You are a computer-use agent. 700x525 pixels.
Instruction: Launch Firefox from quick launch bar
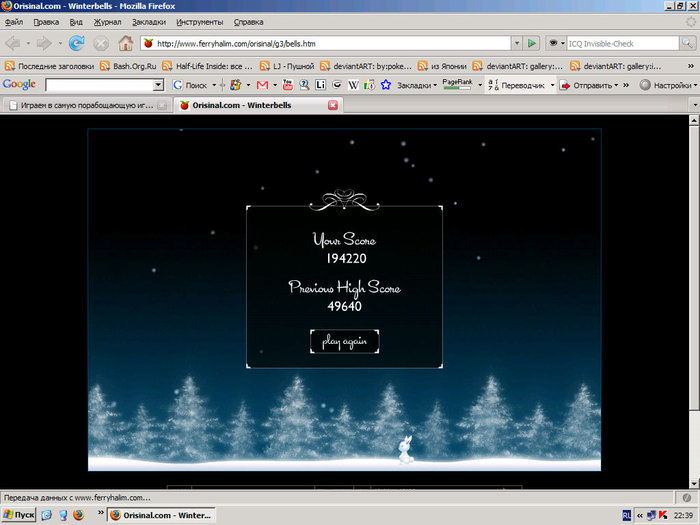click(x=79, y=515)
